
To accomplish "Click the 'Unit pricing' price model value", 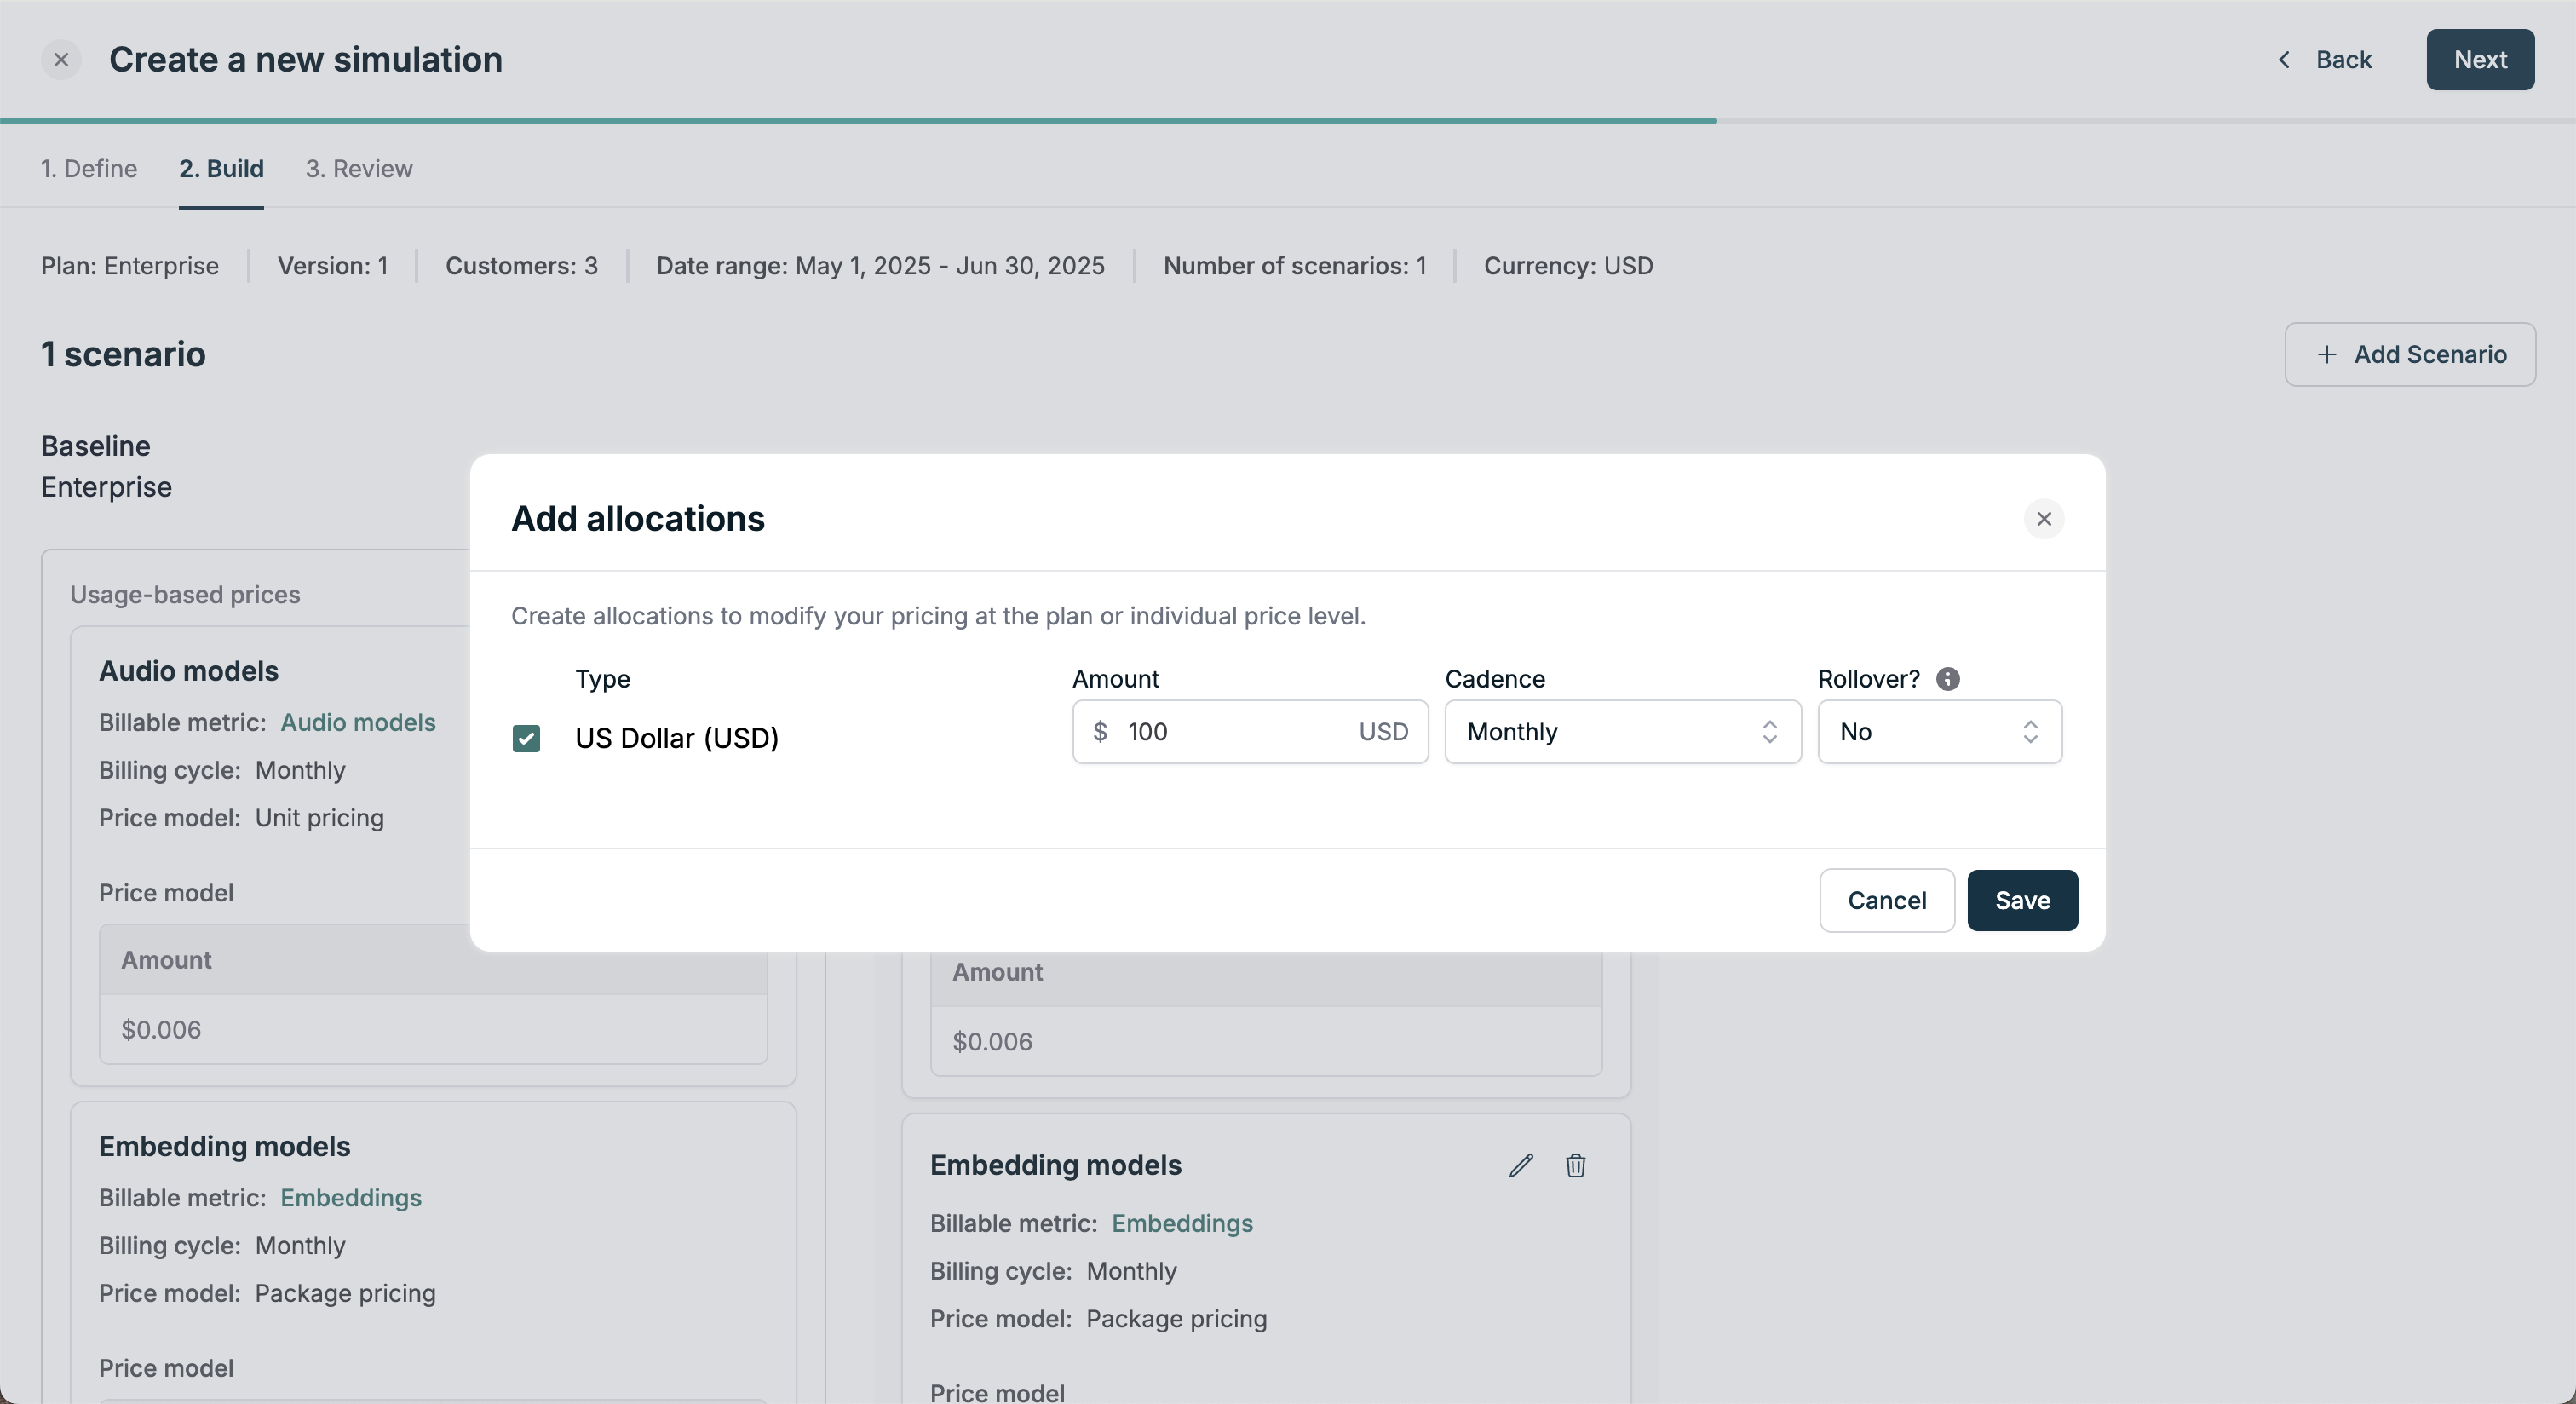I will pos(319,818).
